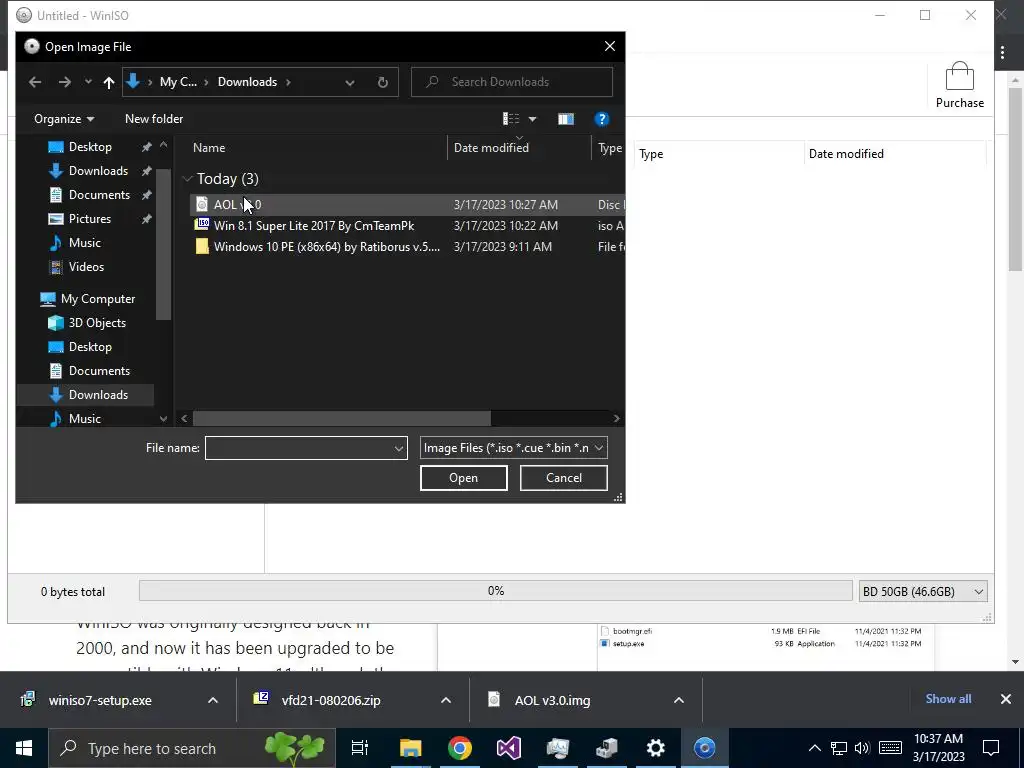This screenshot has height=768, width=1024.
Task: Open File Explorer from taskbar
Action: pos(410,748)
